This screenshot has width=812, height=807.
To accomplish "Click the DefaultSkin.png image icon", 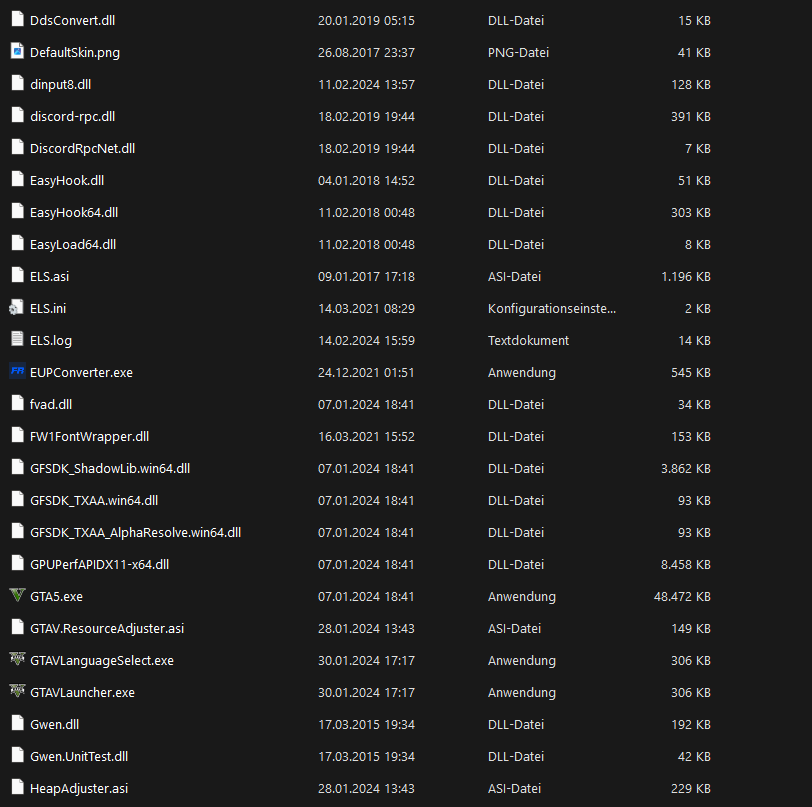I will coord(17,52).
